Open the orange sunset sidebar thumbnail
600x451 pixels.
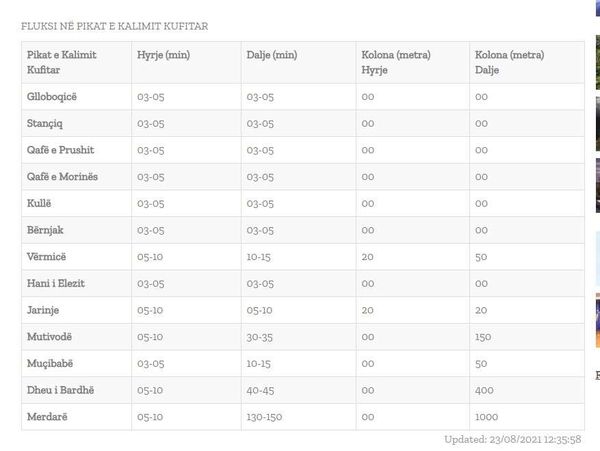598,321
